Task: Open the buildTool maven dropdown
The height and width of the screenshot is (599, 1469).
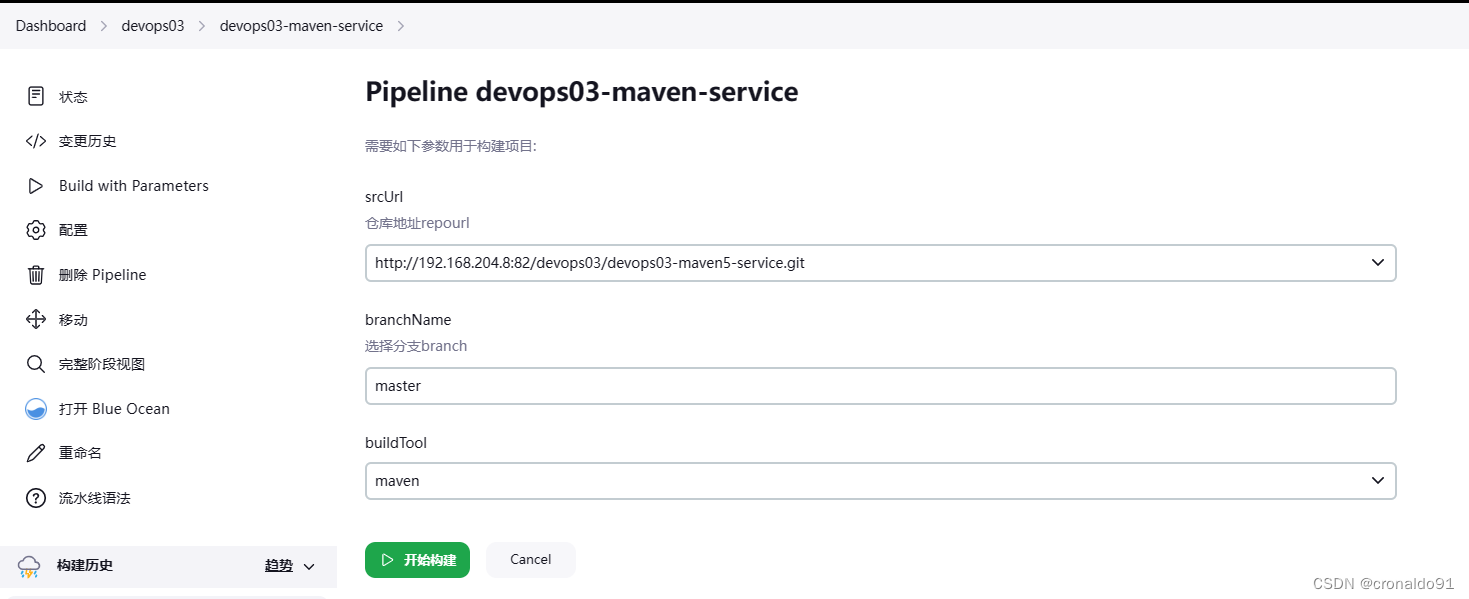Action: click(880, 481)
